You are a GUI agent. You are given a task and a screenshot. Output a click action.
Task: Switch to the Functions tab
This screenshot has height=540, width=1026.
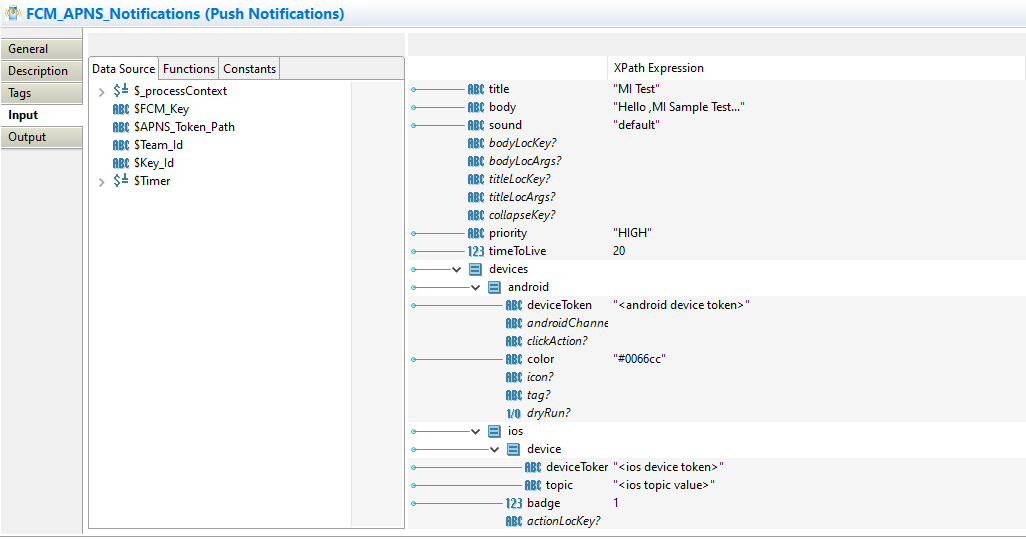click(189, 69)
